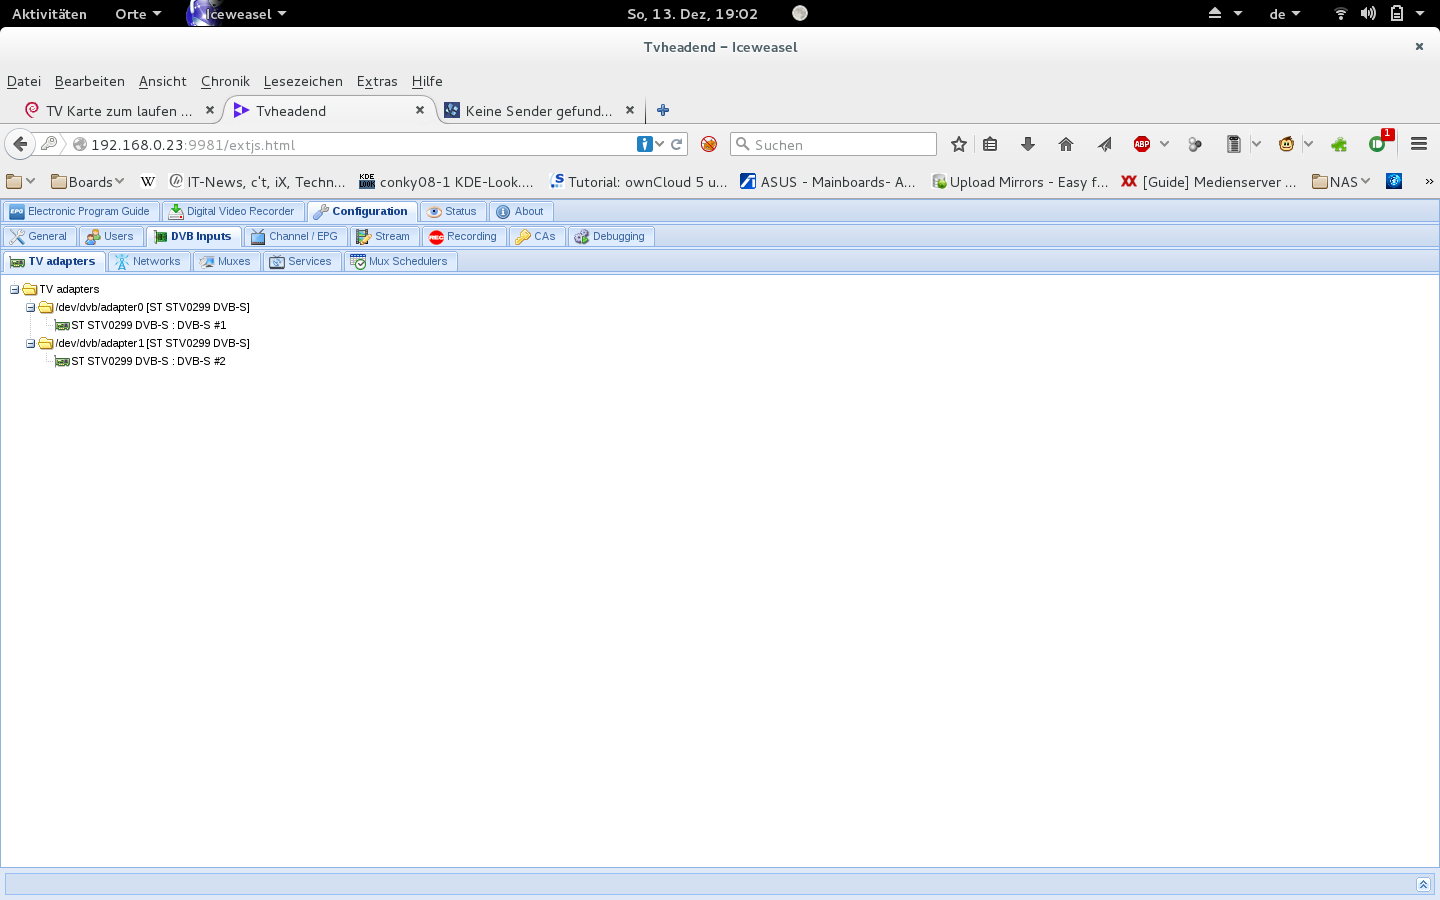Click the send/paper plane toolbar icon

pyautogui.click(x=1104, y=144)
